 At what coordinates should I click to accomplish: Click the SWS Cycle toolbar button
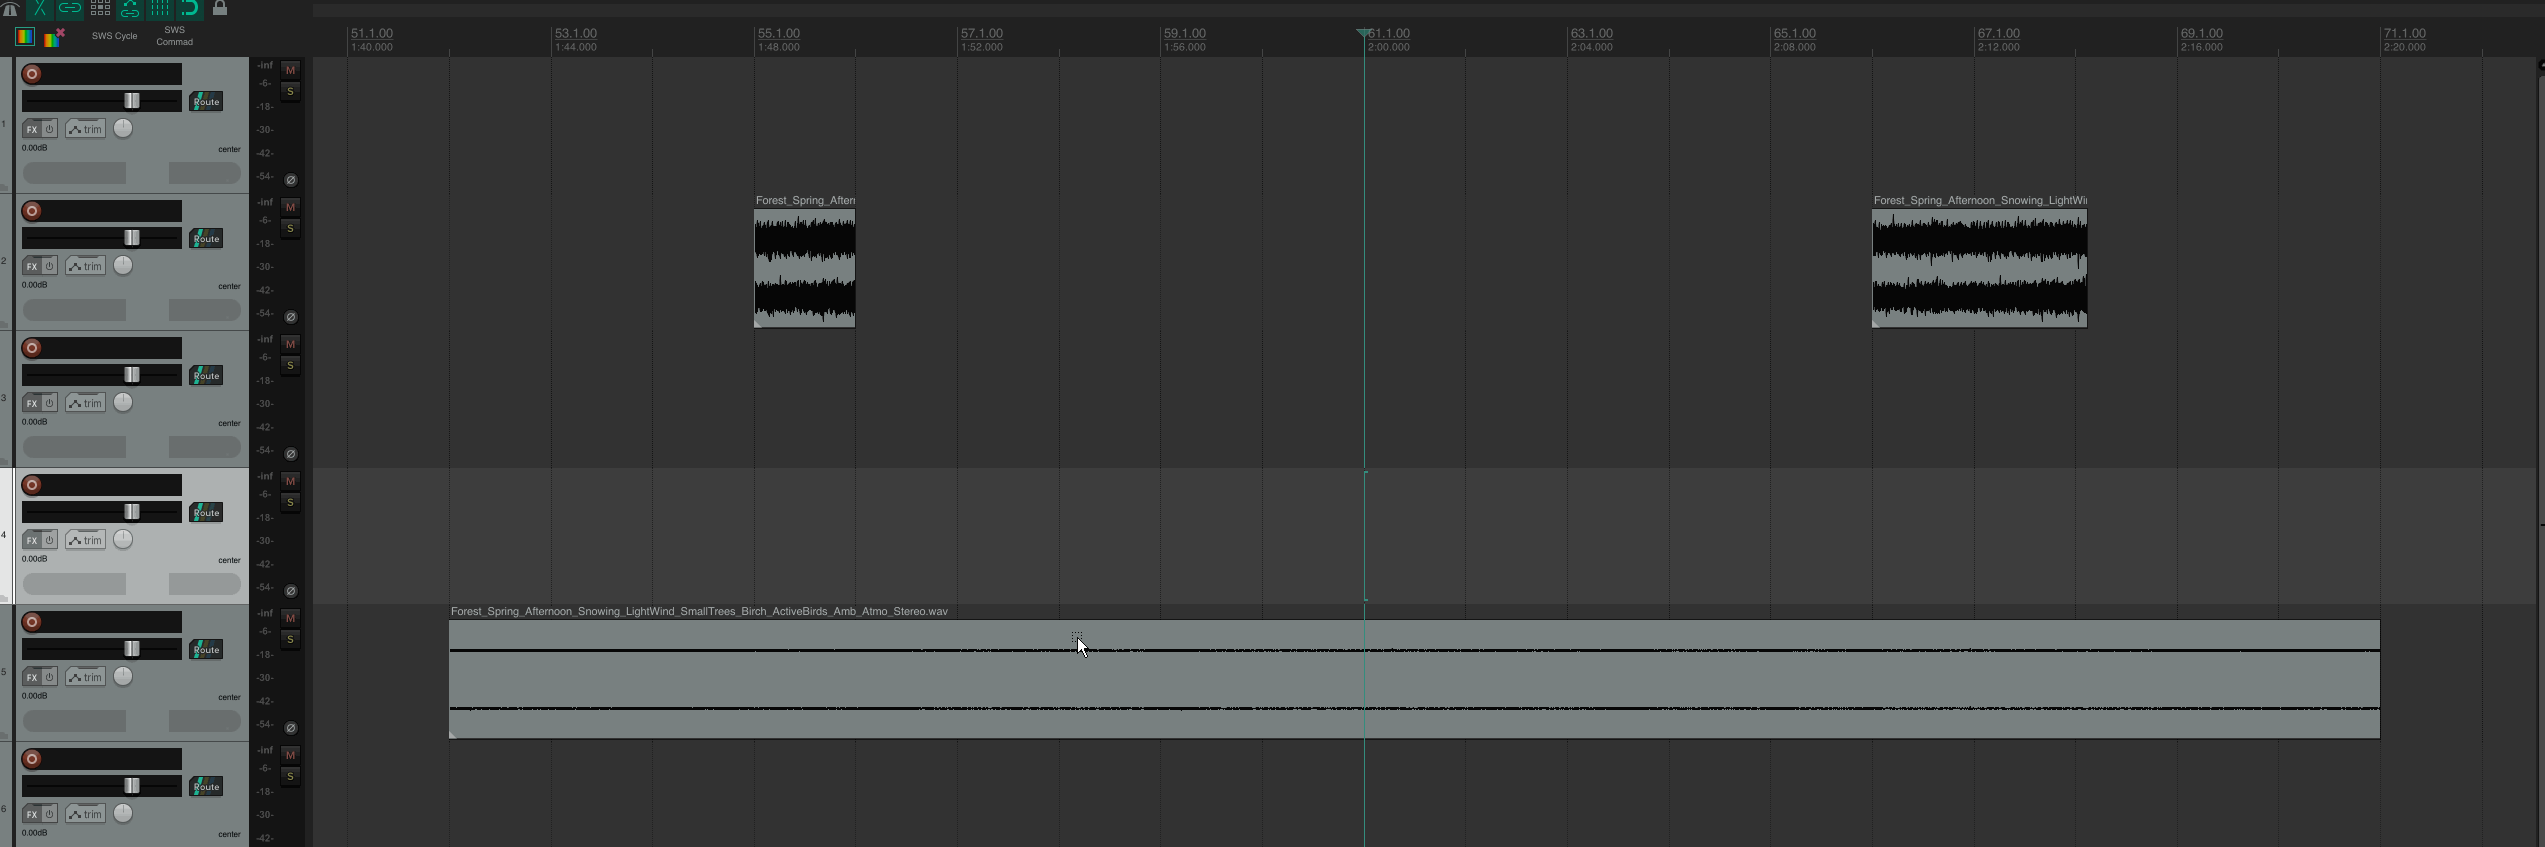point(115,36)
